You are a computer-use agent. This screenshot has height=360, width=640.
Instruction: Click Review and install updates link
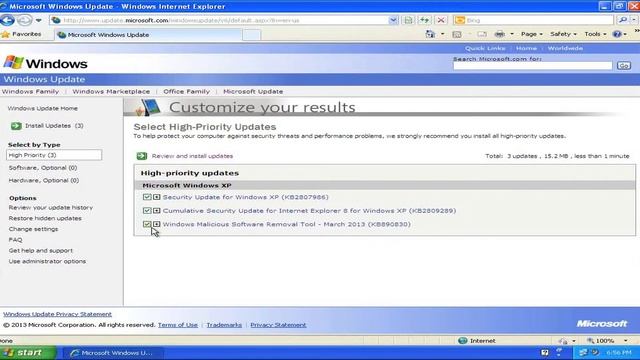[192, 156]
